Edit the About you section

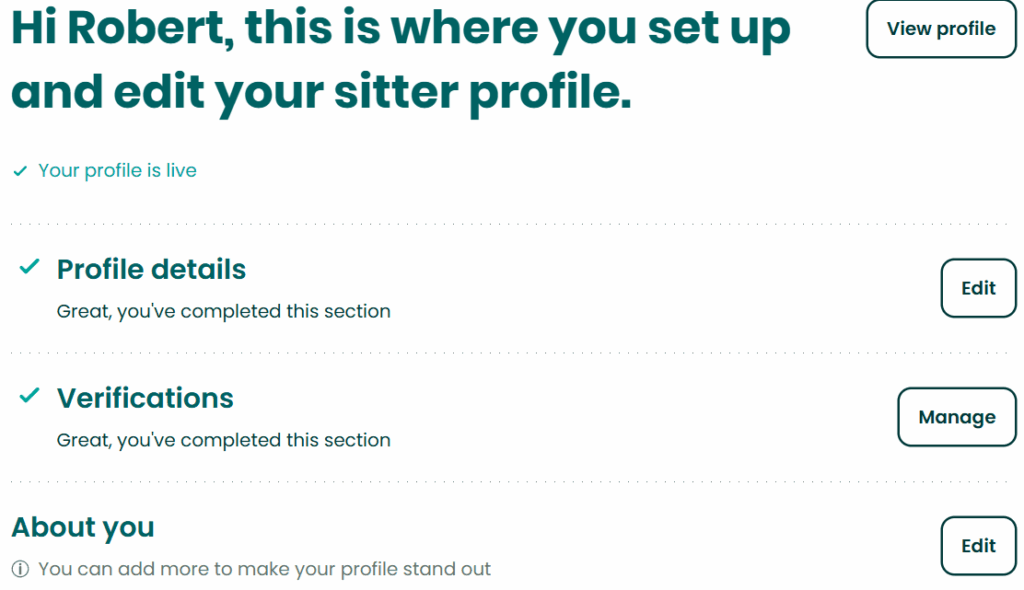point(978,546)
